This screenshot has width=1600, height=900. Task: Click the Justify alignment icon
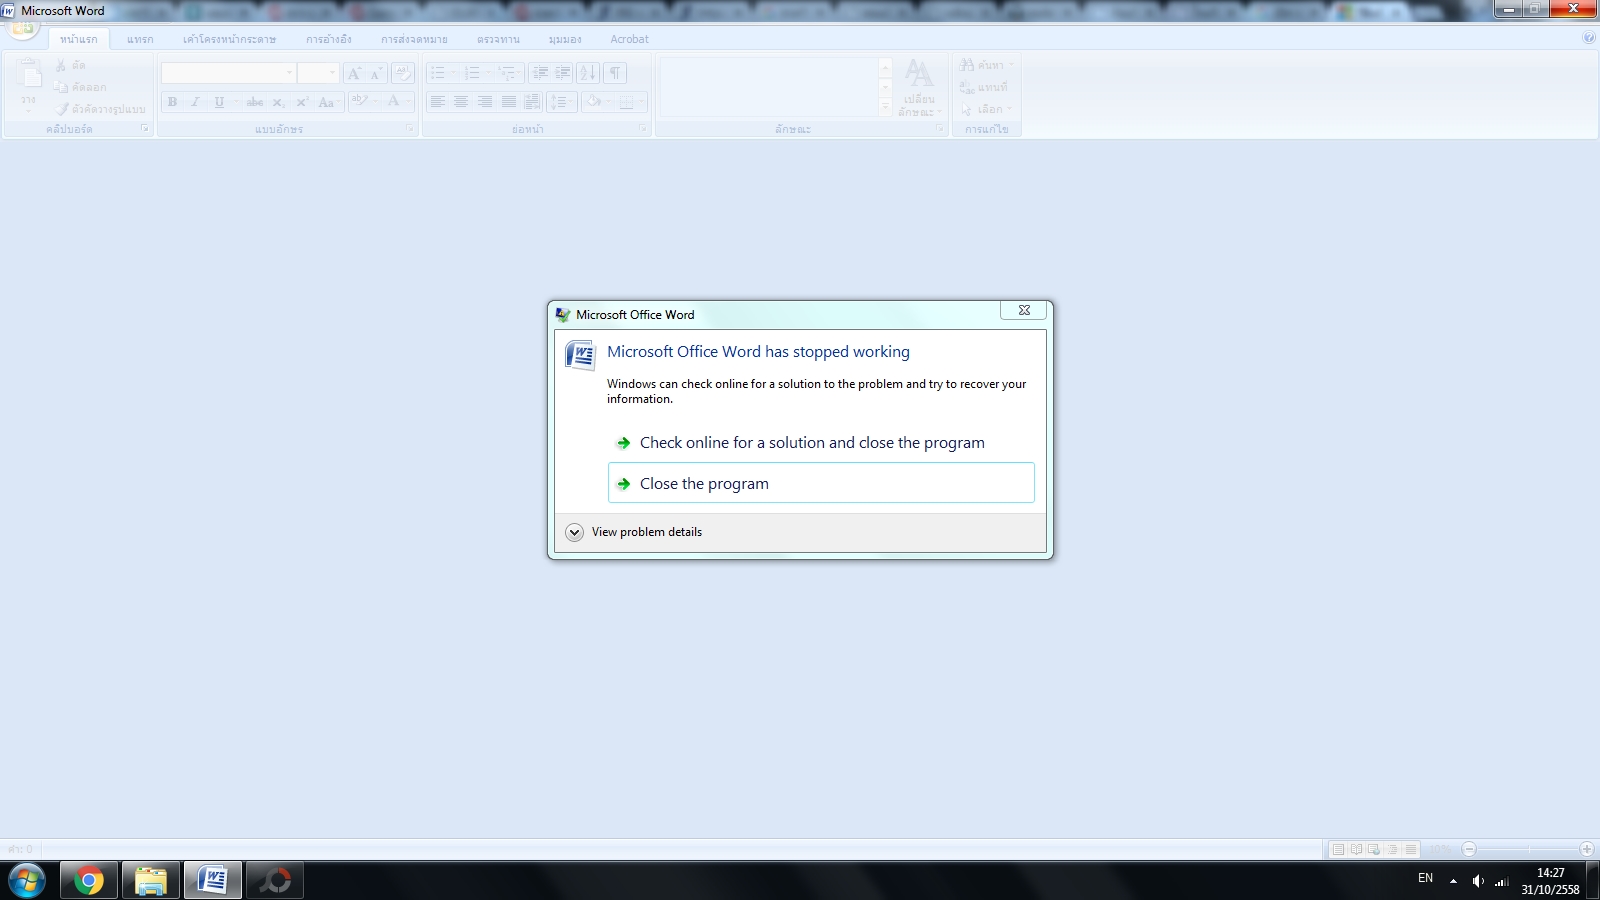click(x=509, y=102)
